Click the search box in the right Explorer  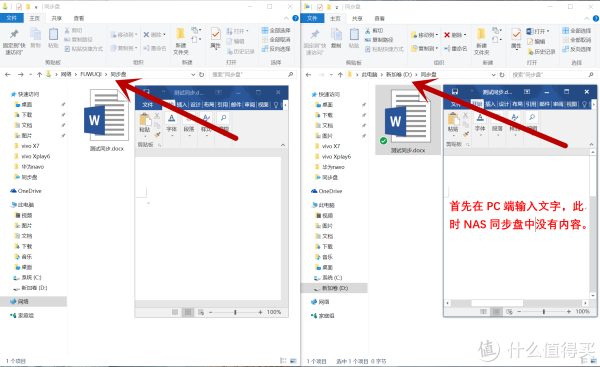[x=553, y=75]
